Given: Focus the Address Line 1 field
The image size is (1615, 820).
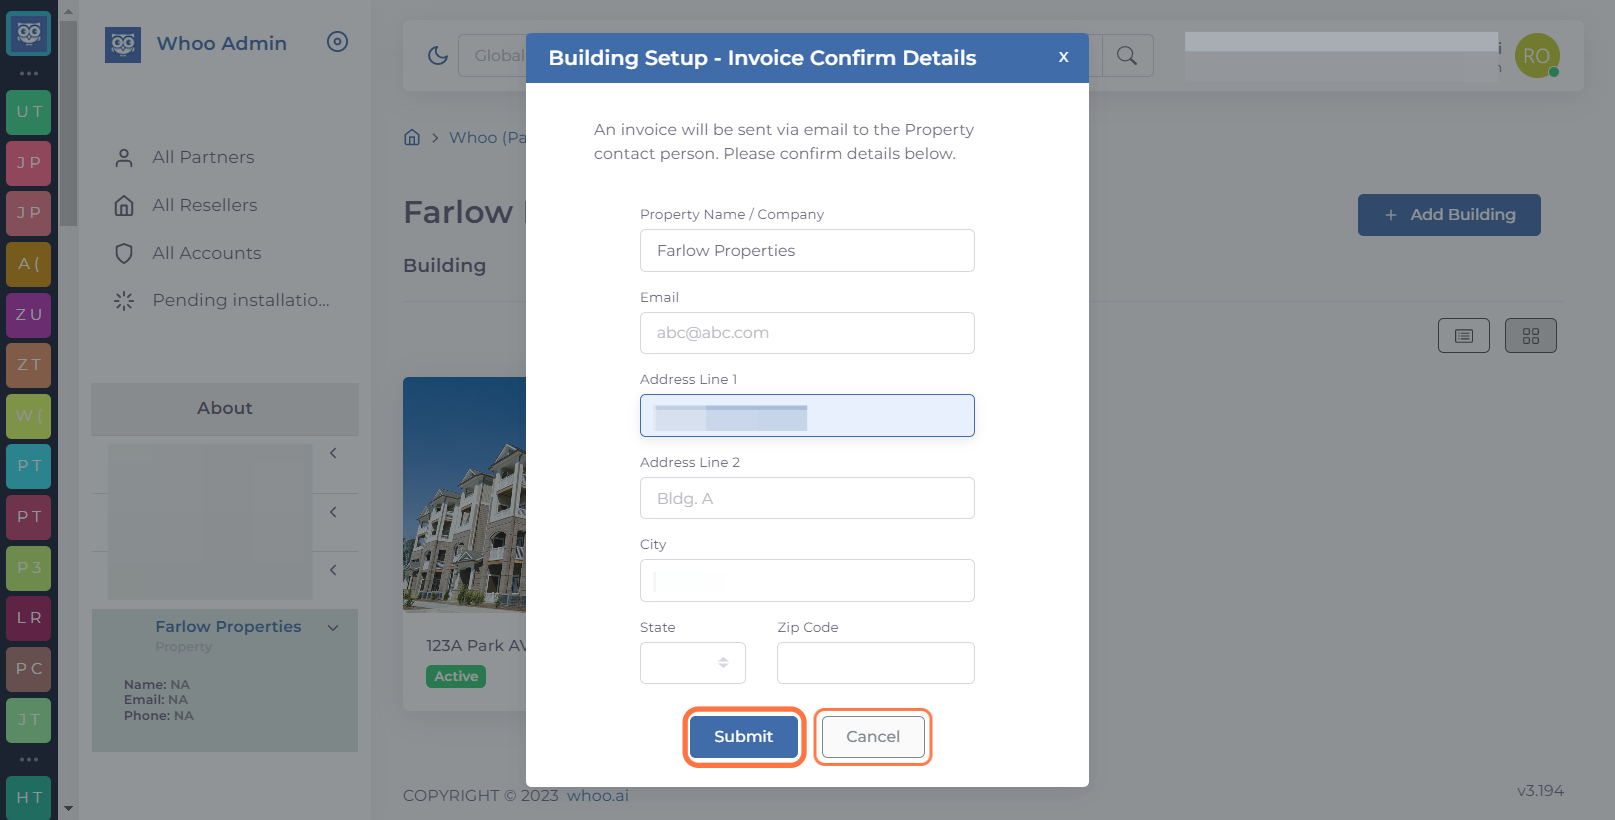Looking at the screenshot, I should [x=807, y=416].
